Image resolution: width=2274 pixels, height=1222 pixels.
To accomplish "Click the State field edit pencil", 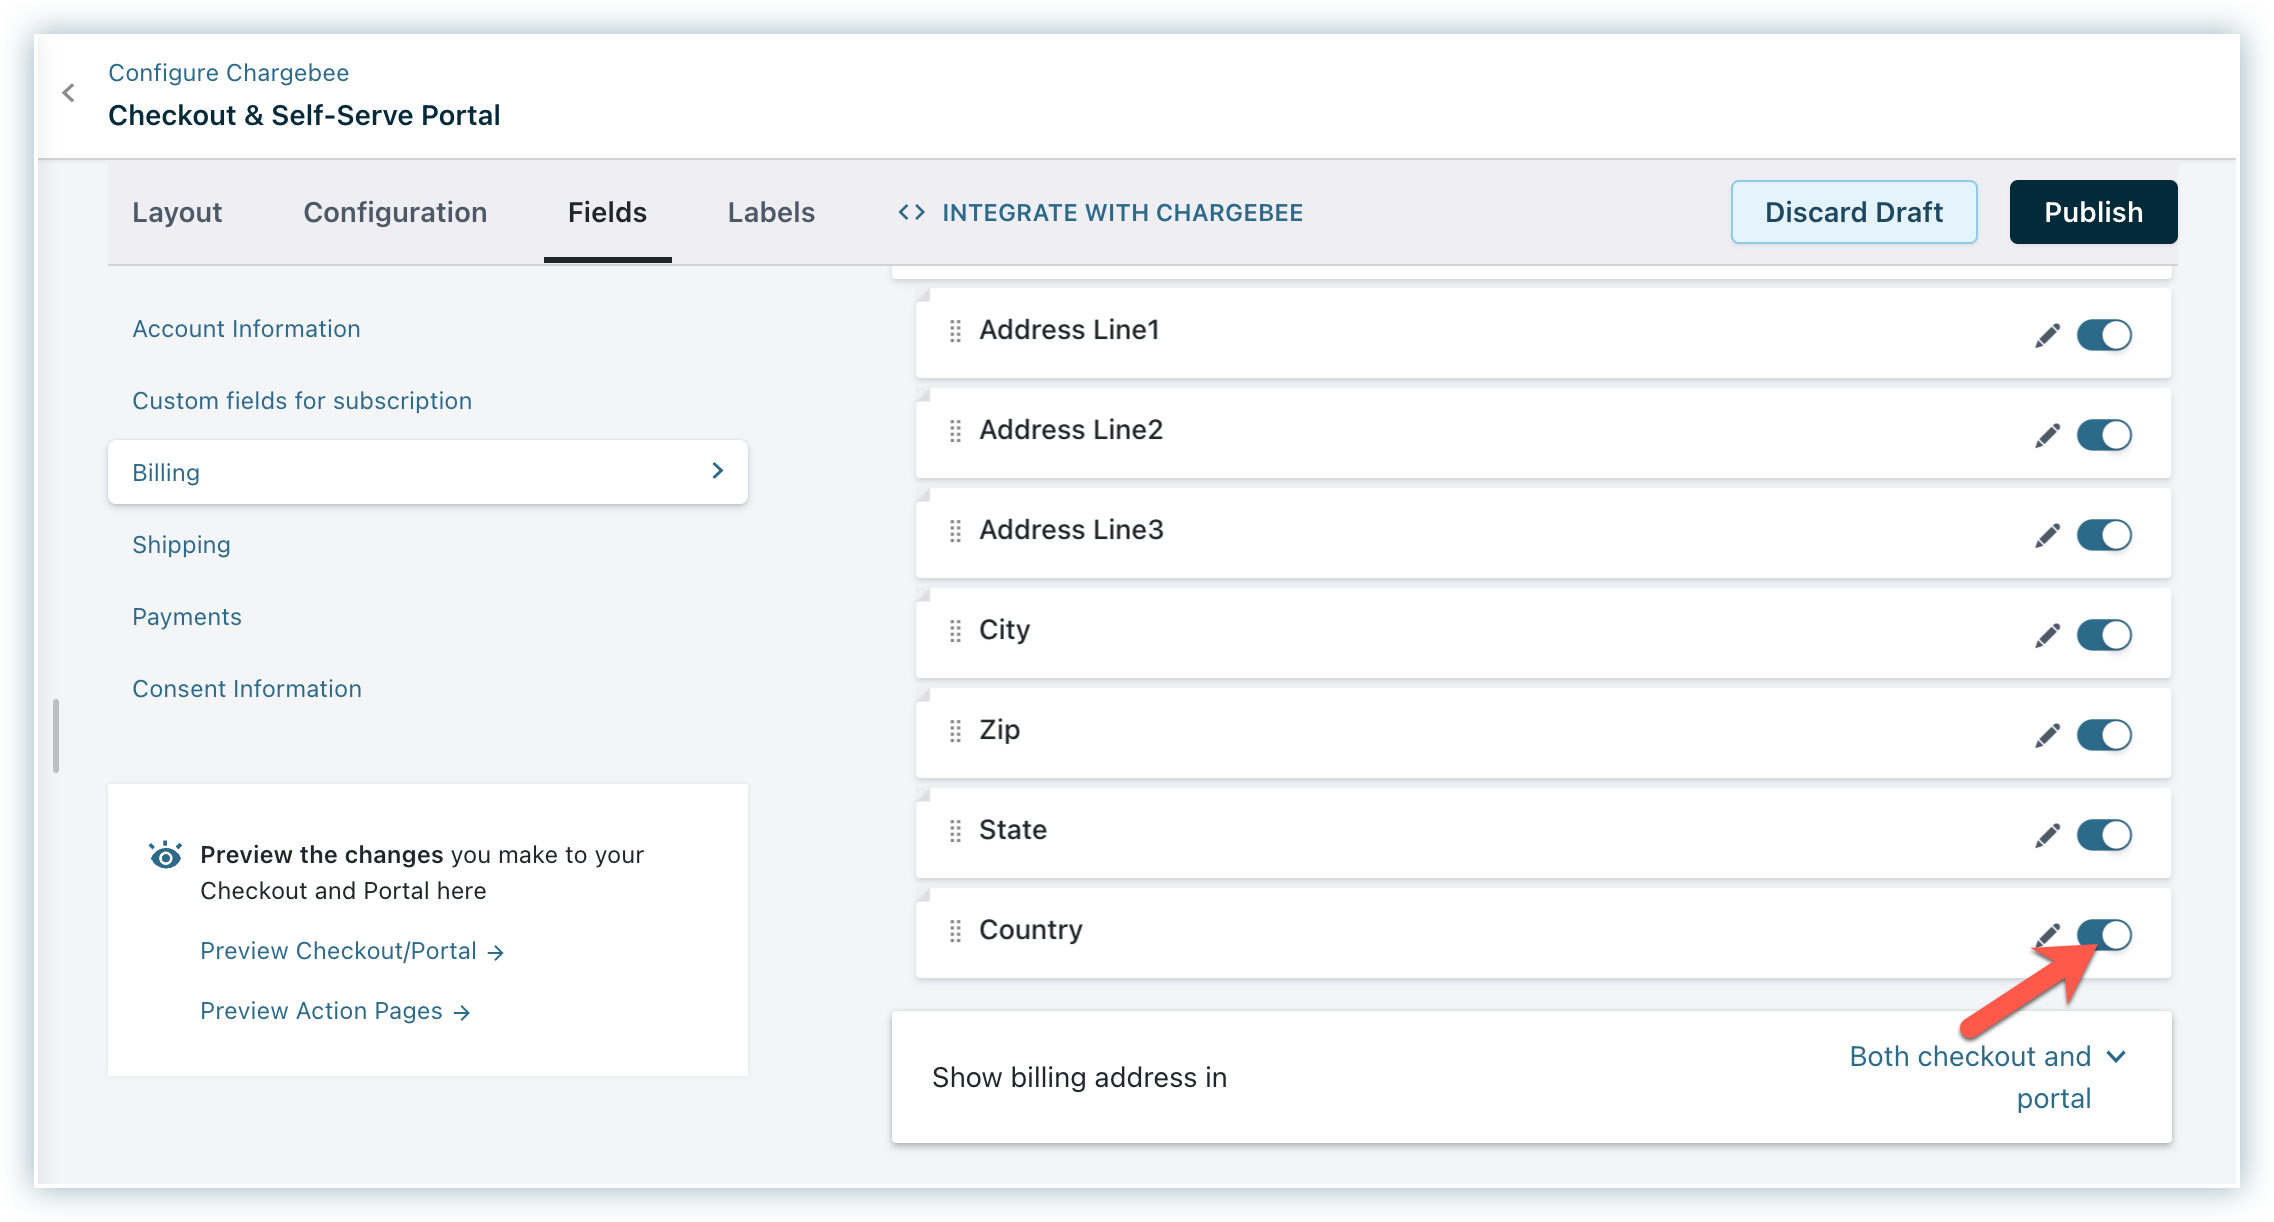I will (x=2047, y=835).
